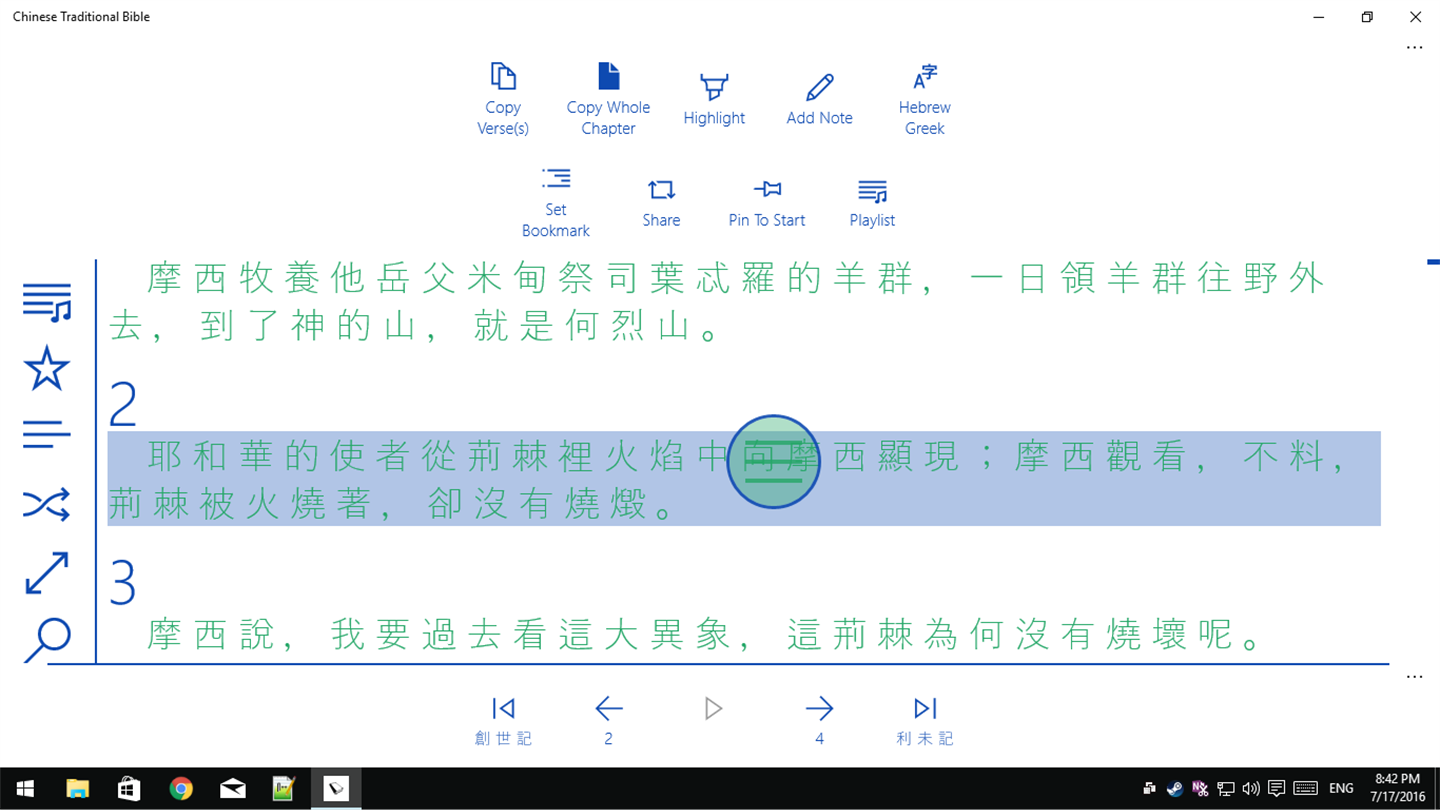Open the notepad app in taskbar
1440x810 pixels.
[284, 789]
